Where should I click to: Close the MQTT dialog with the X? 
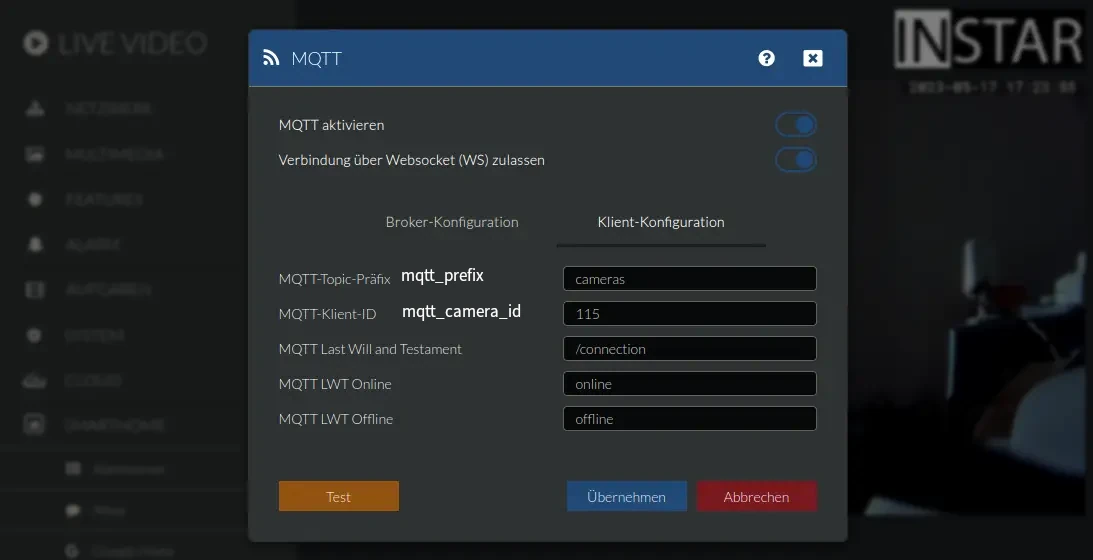pyautogui.click(x=813, y=58)
